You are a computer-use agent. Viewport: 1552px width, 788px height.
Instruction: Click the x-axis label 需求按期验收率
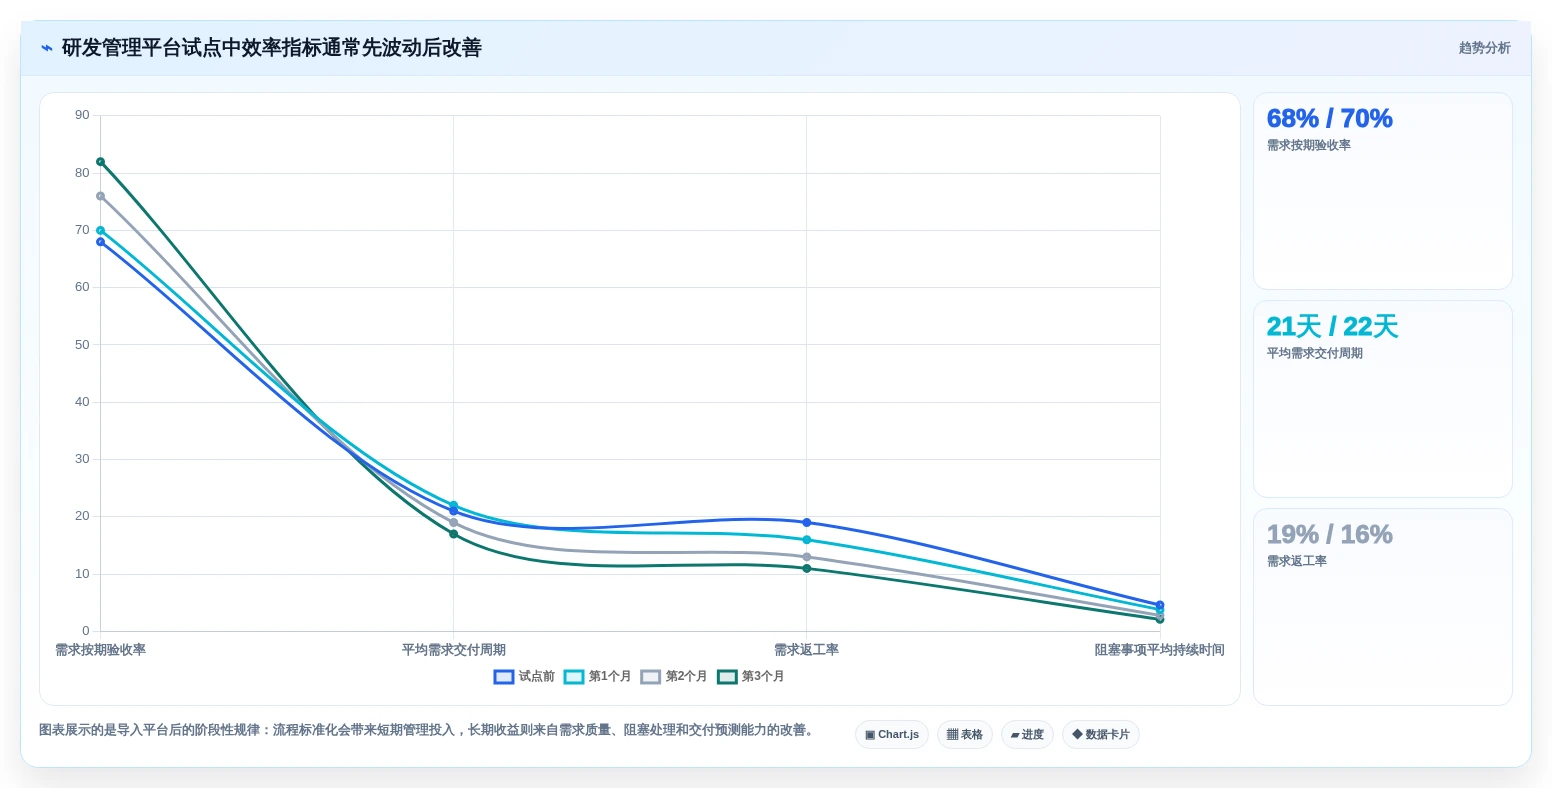click(100, 650)
